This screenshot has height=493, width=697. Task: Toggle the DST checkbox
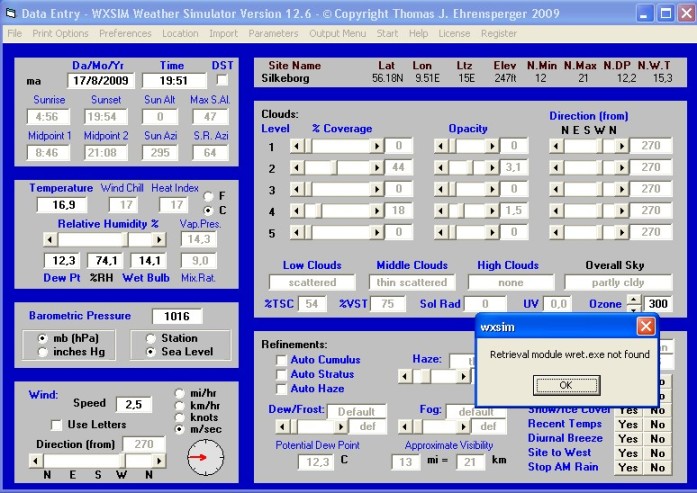tap(222, 80)
